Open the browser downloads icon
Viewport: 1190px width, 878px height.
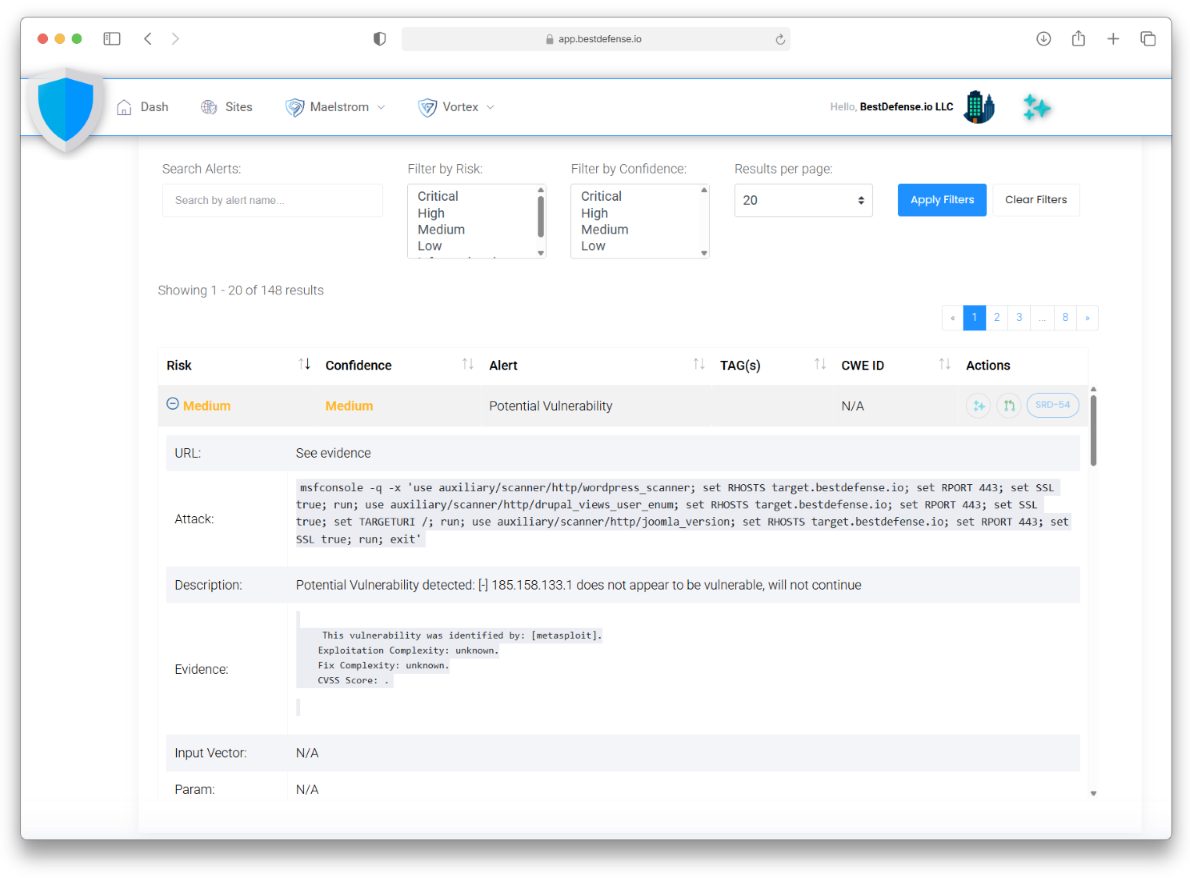click(x=1044, y=39)
